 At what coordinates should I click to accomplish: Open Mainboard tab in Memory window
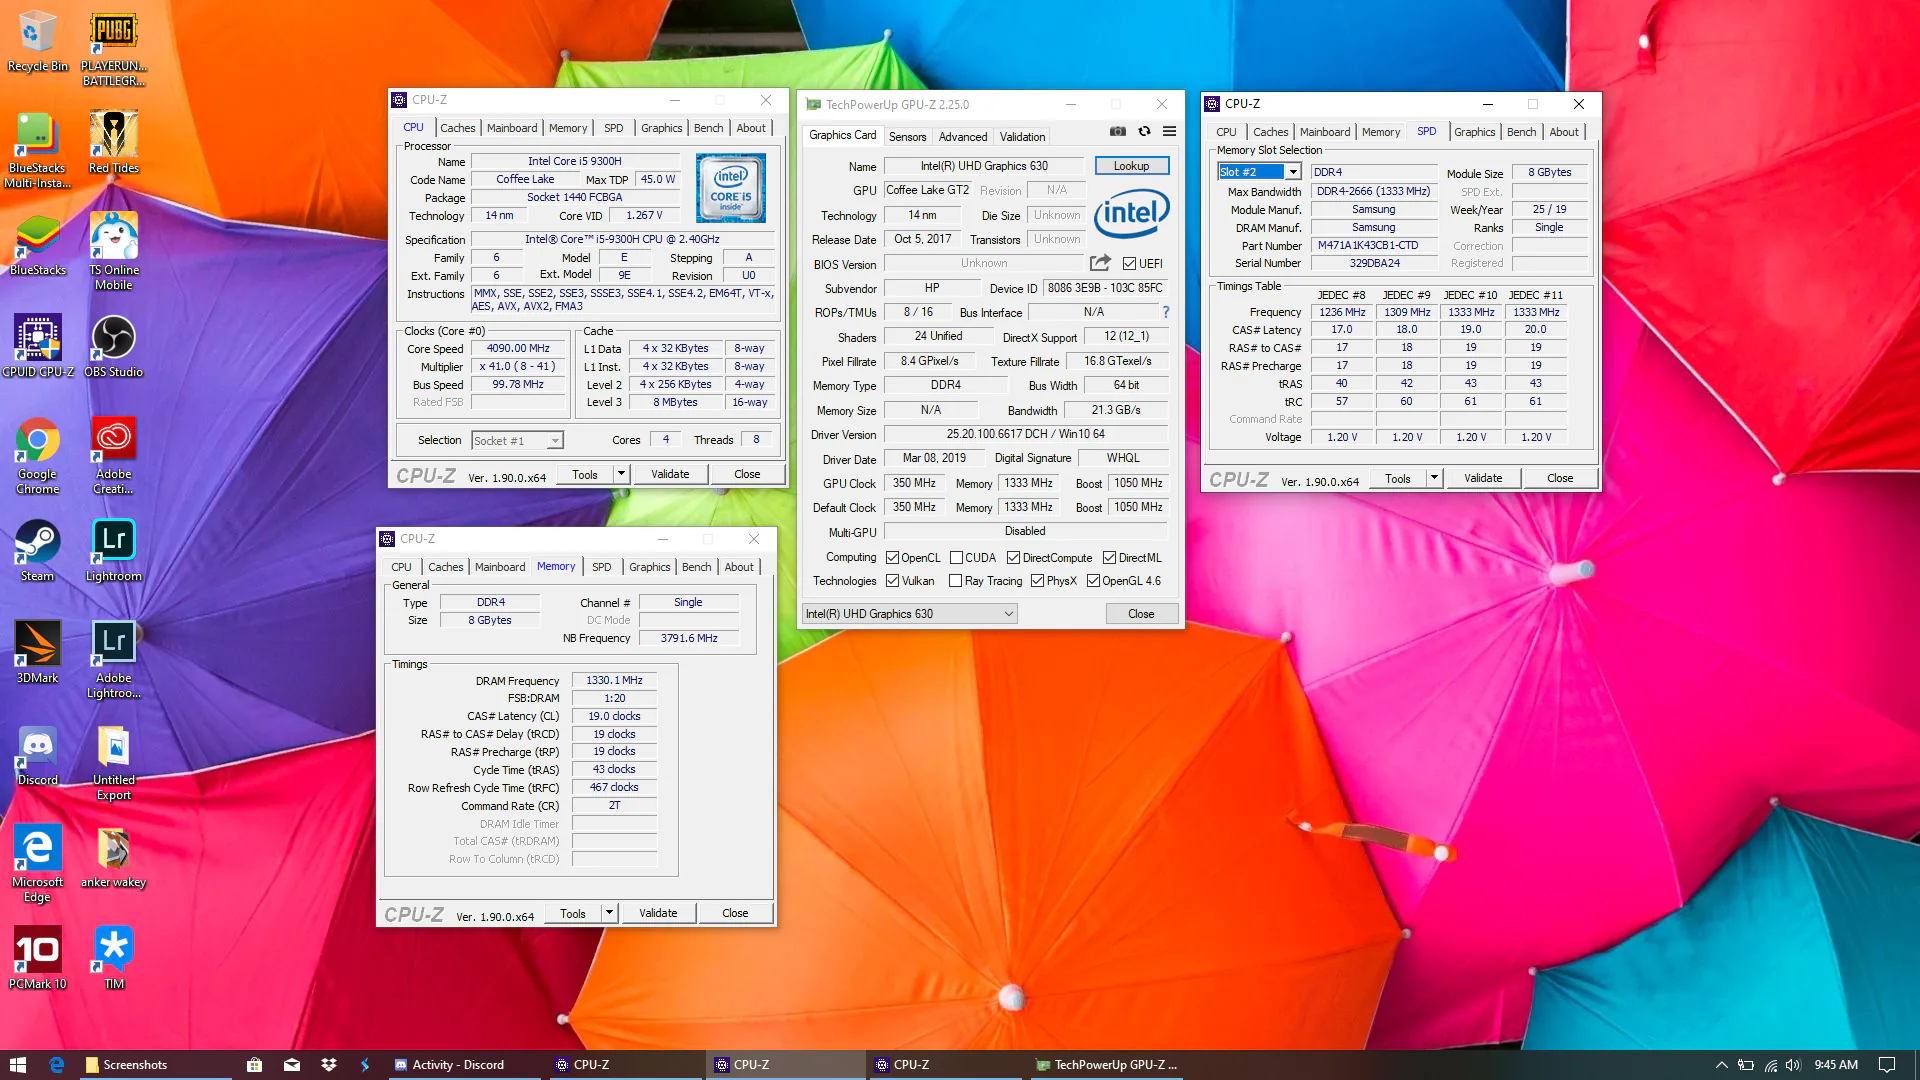point(500,567)
